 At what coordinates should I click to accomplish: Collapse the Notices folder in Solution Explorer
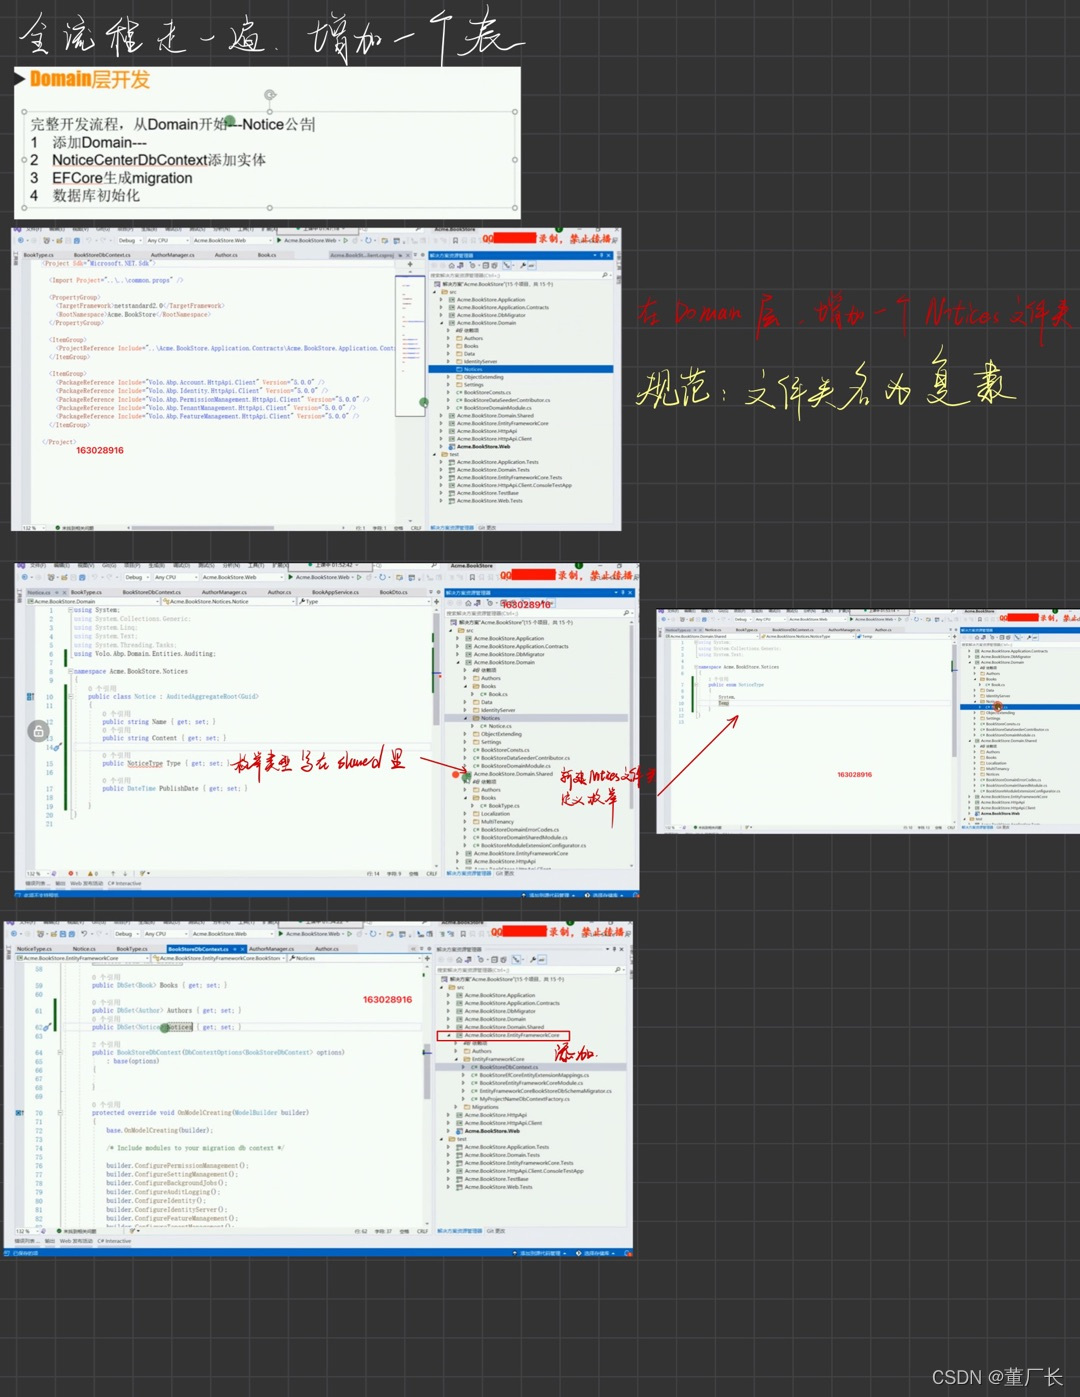click(466, 718)
